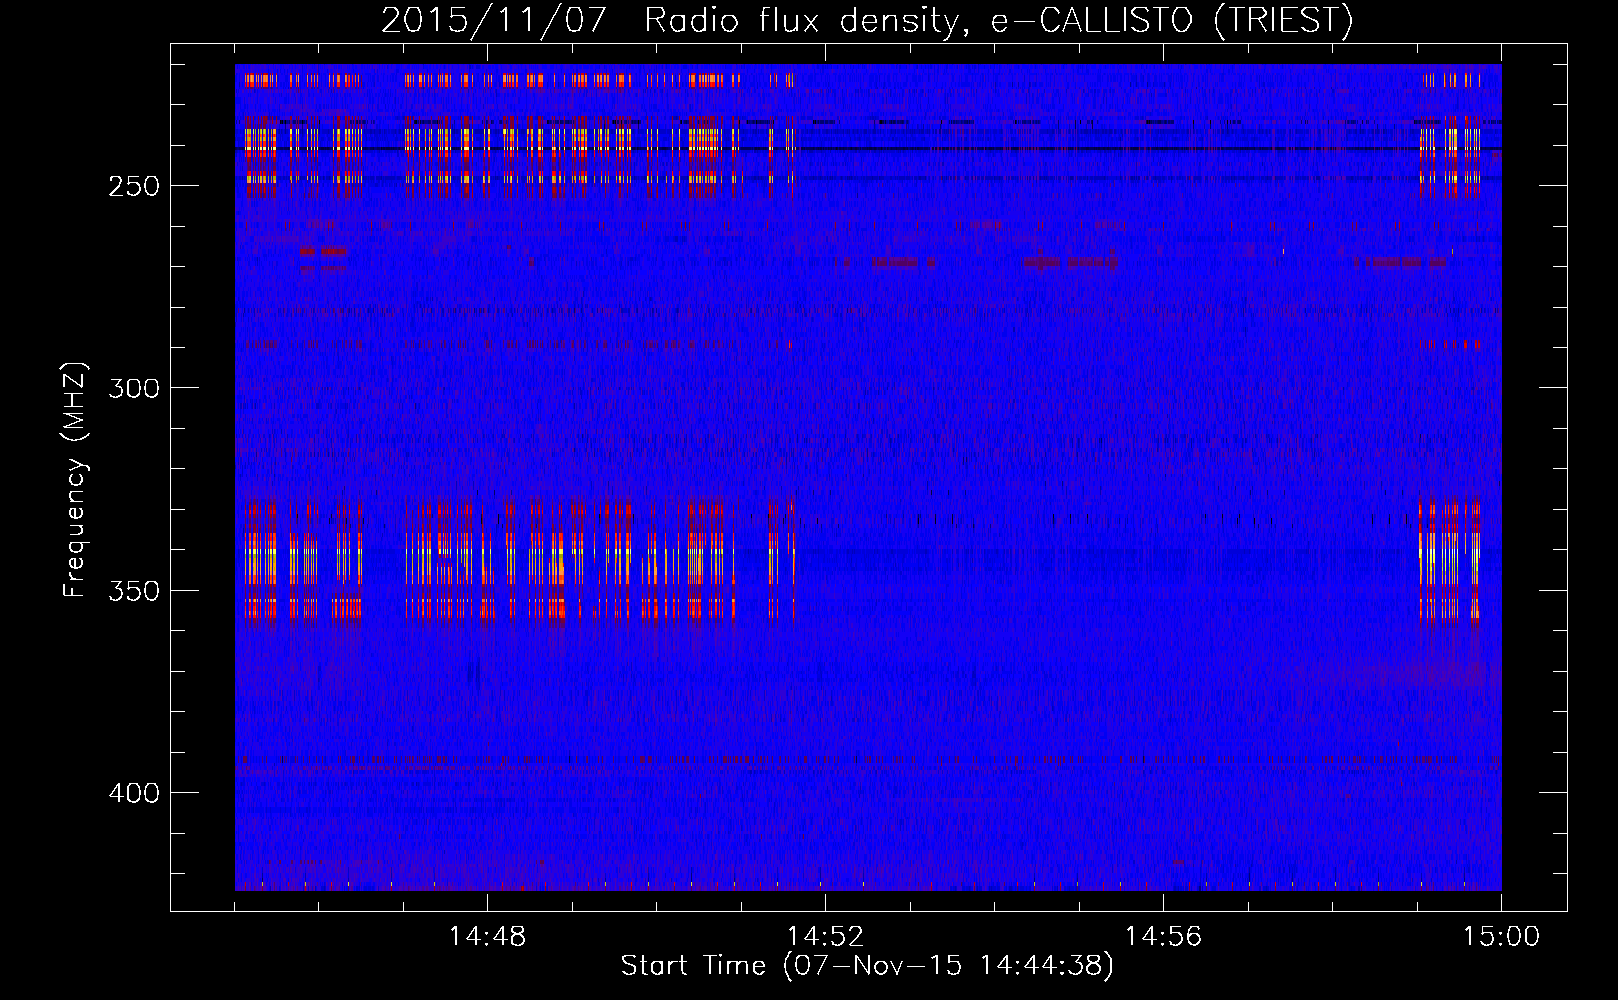1618x1000 pixels.
Task: Click the 14:52 time tick label
Action: pos(825,937)
